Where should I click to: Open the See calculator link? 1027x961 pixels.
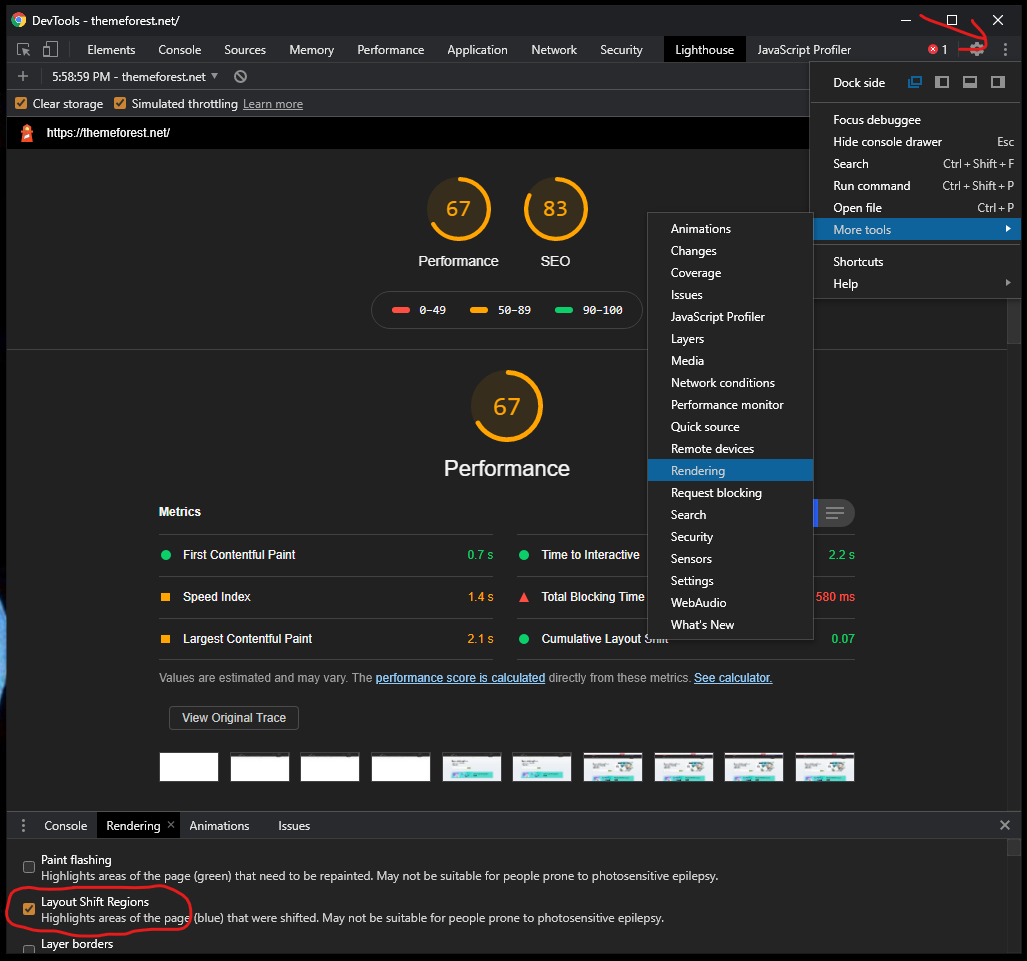click(731, 677)
